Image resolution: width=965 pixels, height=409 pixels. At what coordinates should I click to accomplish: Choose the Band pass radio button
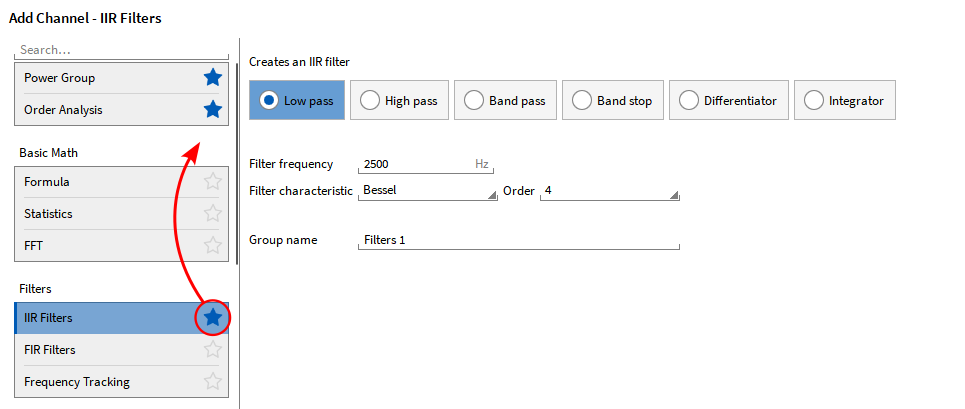(x=503, y=100)
